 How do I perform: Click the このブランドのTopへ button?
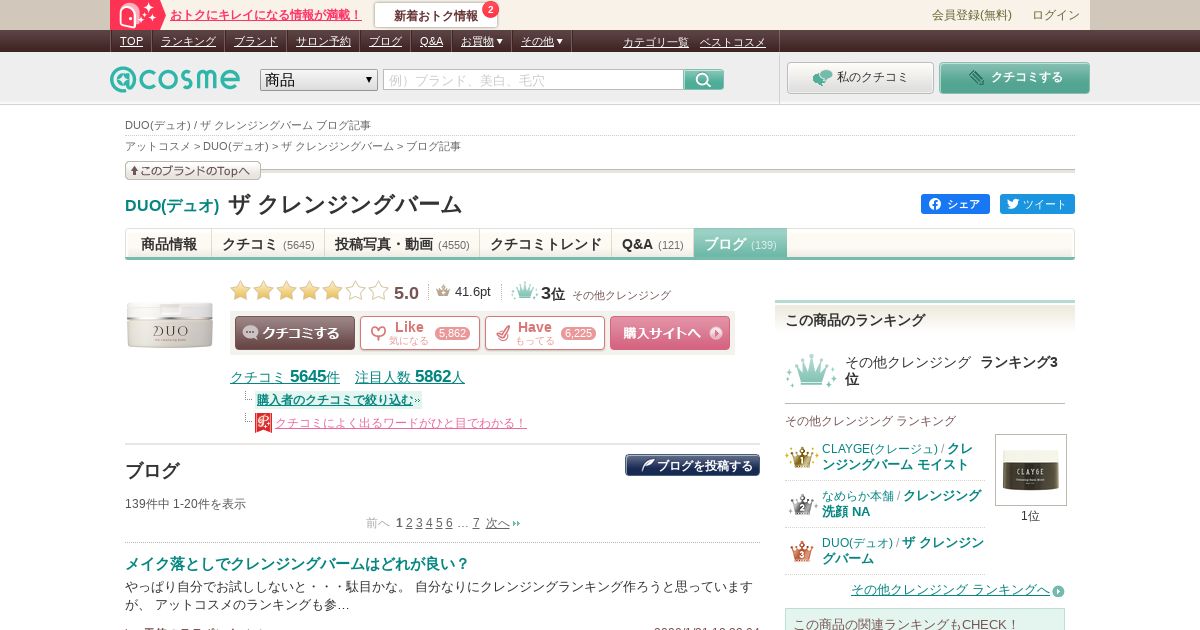193,171
